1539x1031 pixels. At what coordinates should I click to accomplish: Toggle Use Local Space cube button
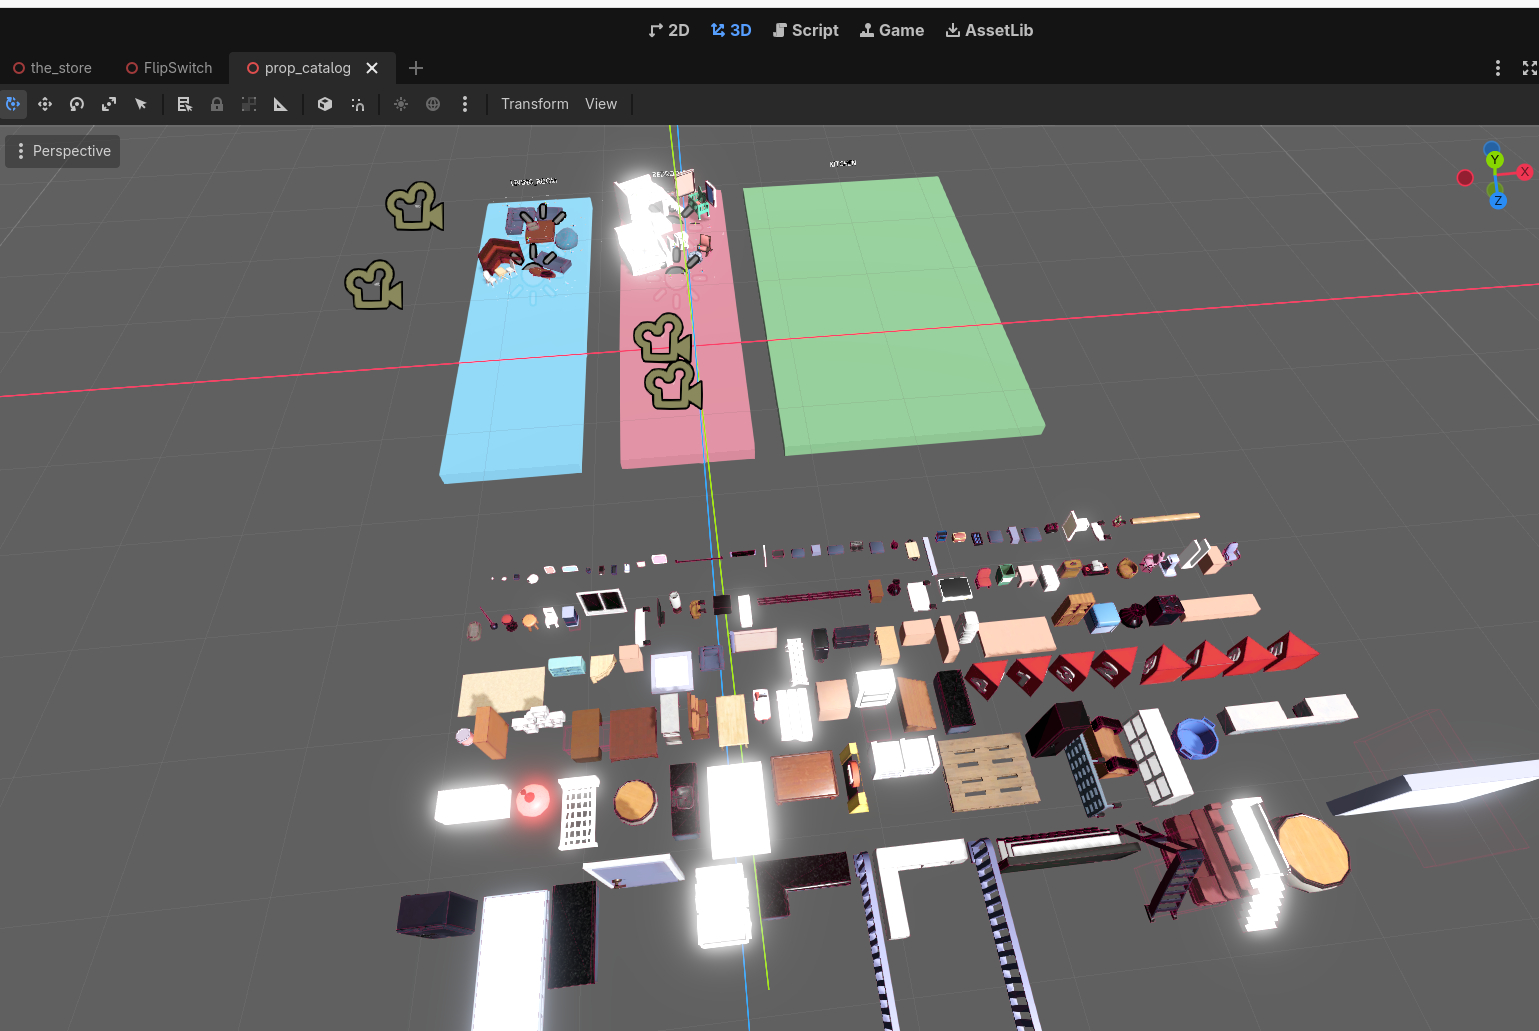[325, 104]
